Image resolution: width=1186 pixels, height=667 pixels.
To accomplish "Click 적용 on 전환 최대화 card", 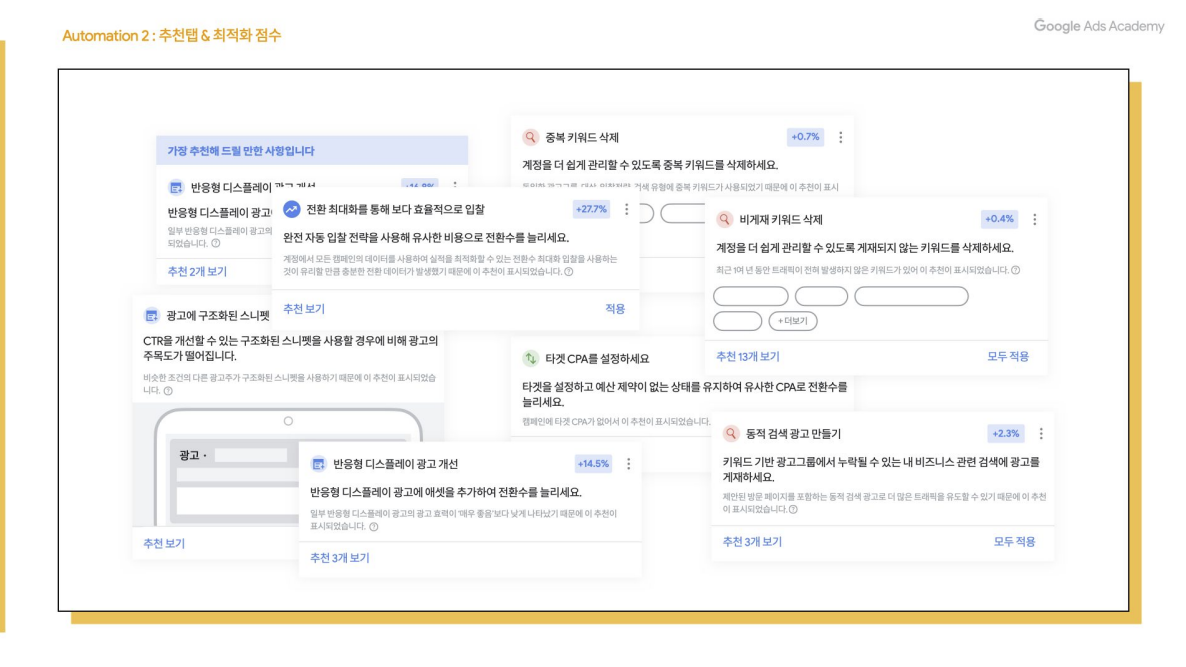I will click(615, 309).
